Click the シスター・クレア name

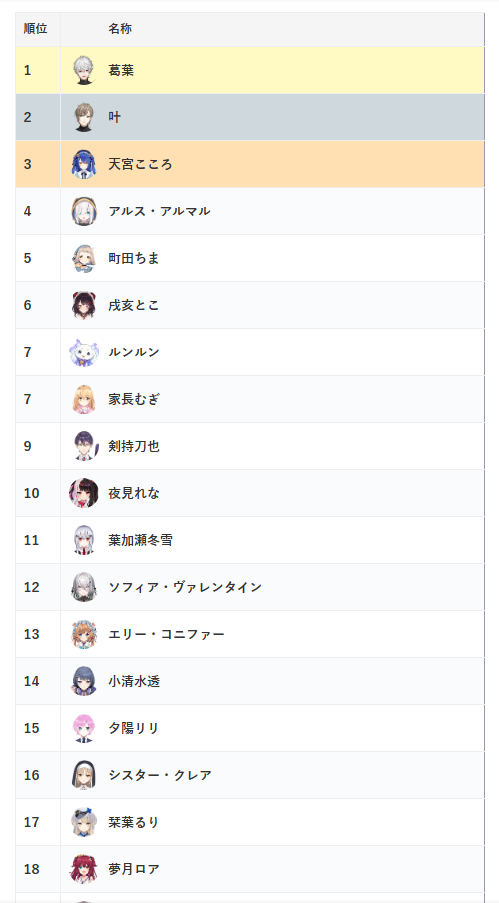click(x=160, y=775)
